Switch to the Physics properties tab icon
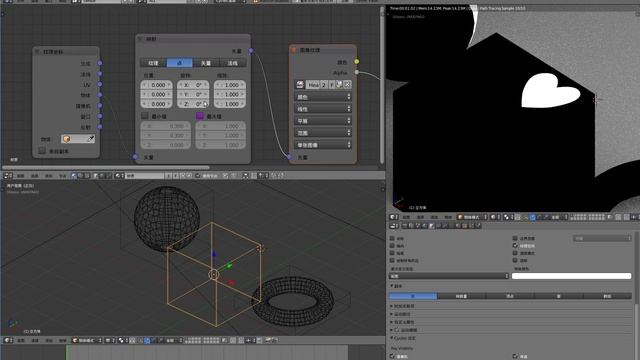640x360 pixels. click(x=478, y=225)
